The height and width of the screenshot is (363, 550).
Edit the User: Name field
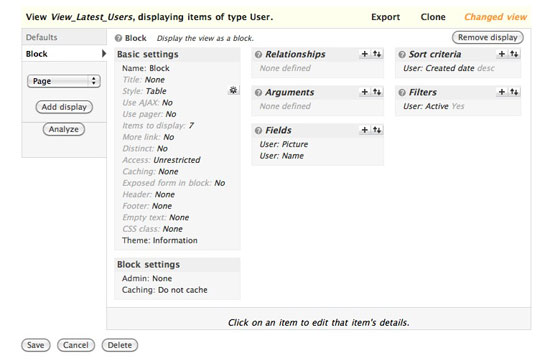pos(282,156)
